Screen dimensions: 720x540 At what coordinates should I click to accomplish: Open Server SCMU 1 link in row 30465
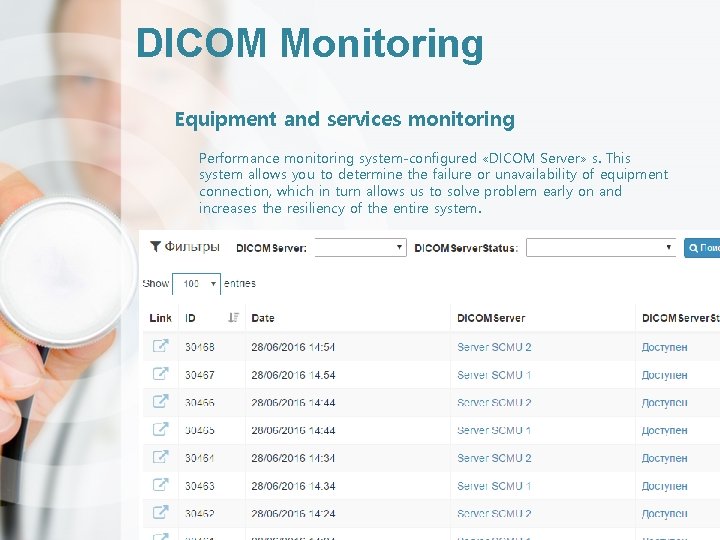(494, 430)
